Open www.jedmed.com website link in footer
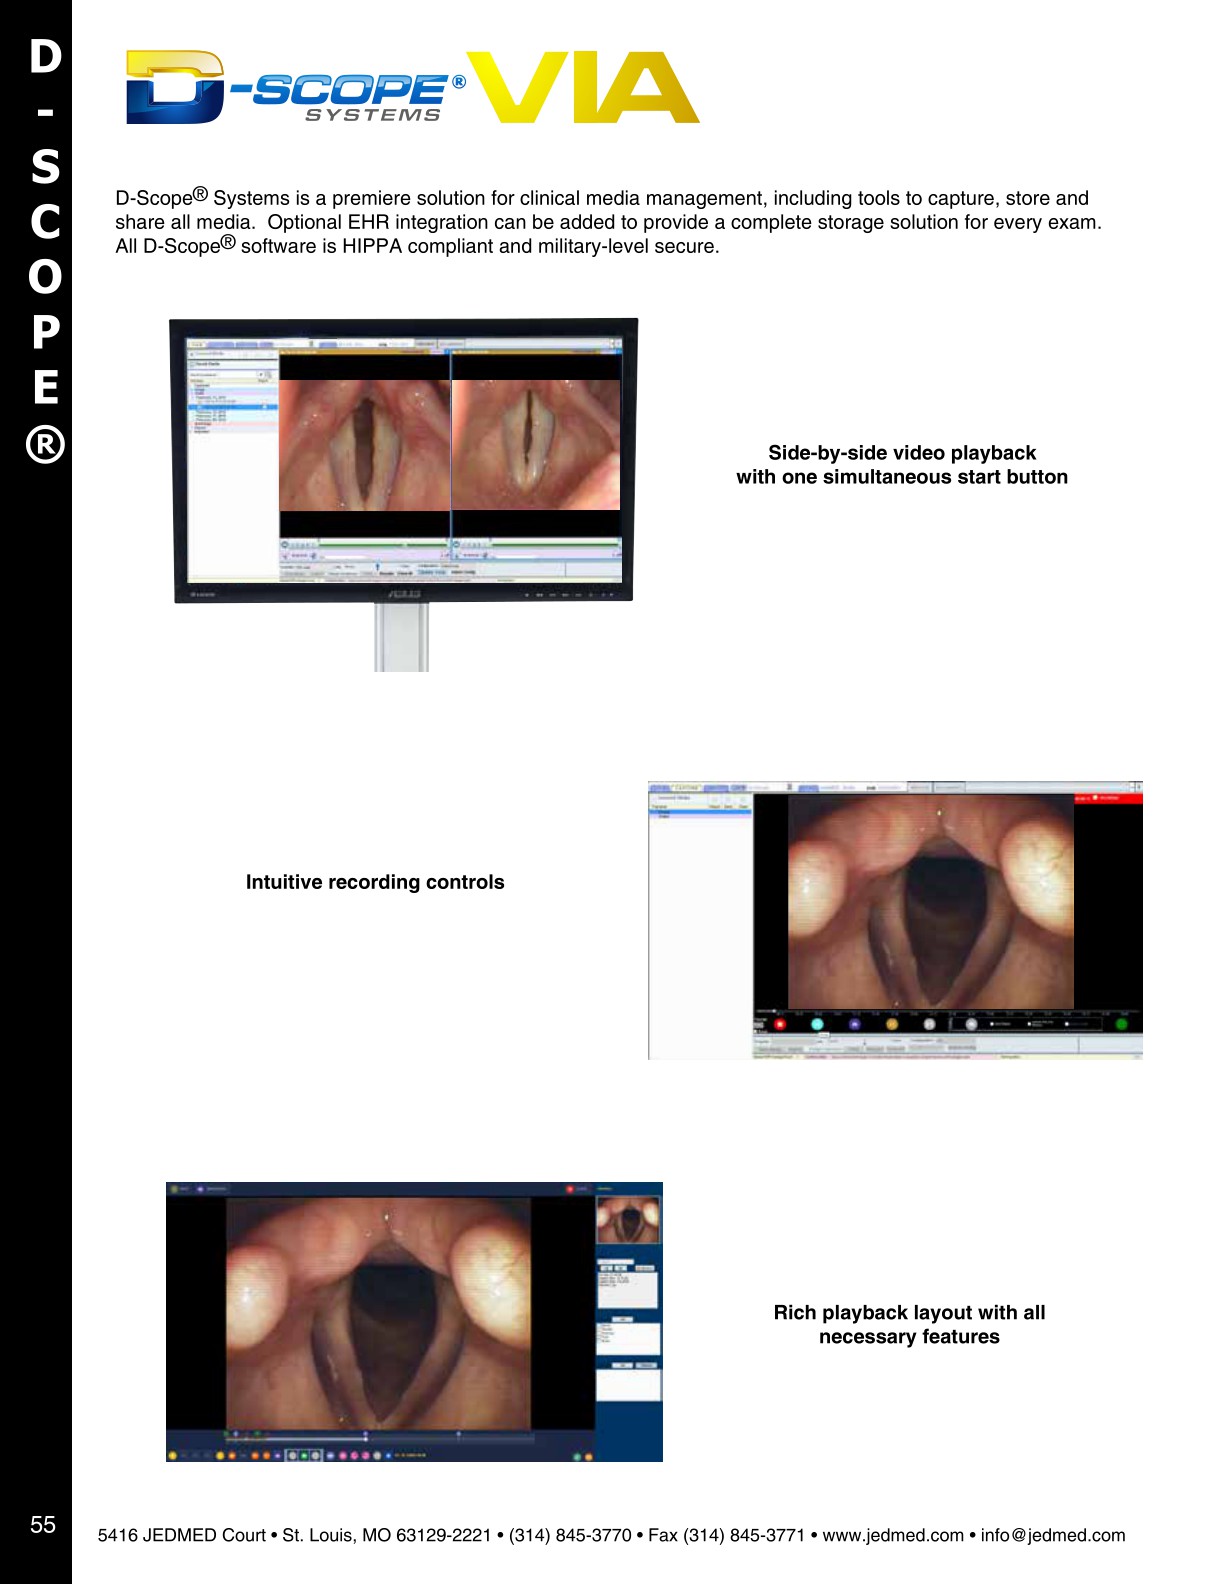This screenshot has height=1584, width=1224. click(x=892, y=1535)
